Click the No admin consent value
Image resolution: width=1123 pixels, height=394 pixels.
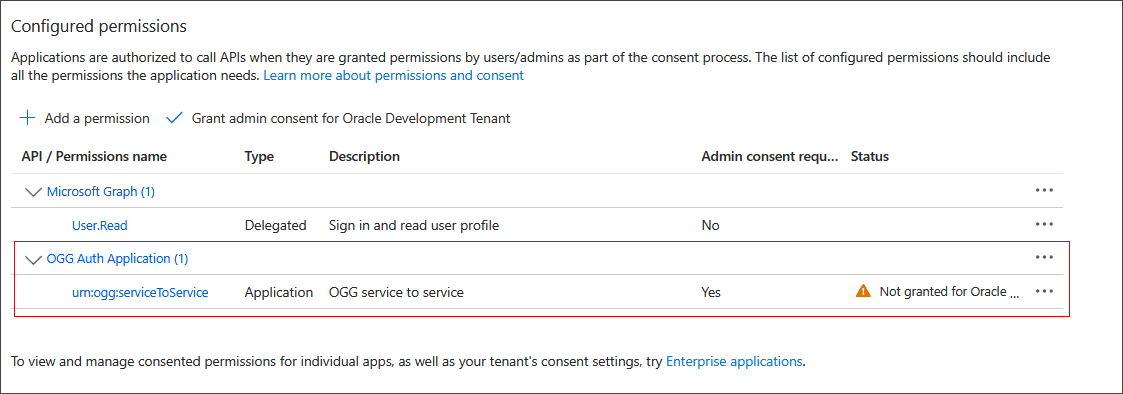tap(710, 226)
